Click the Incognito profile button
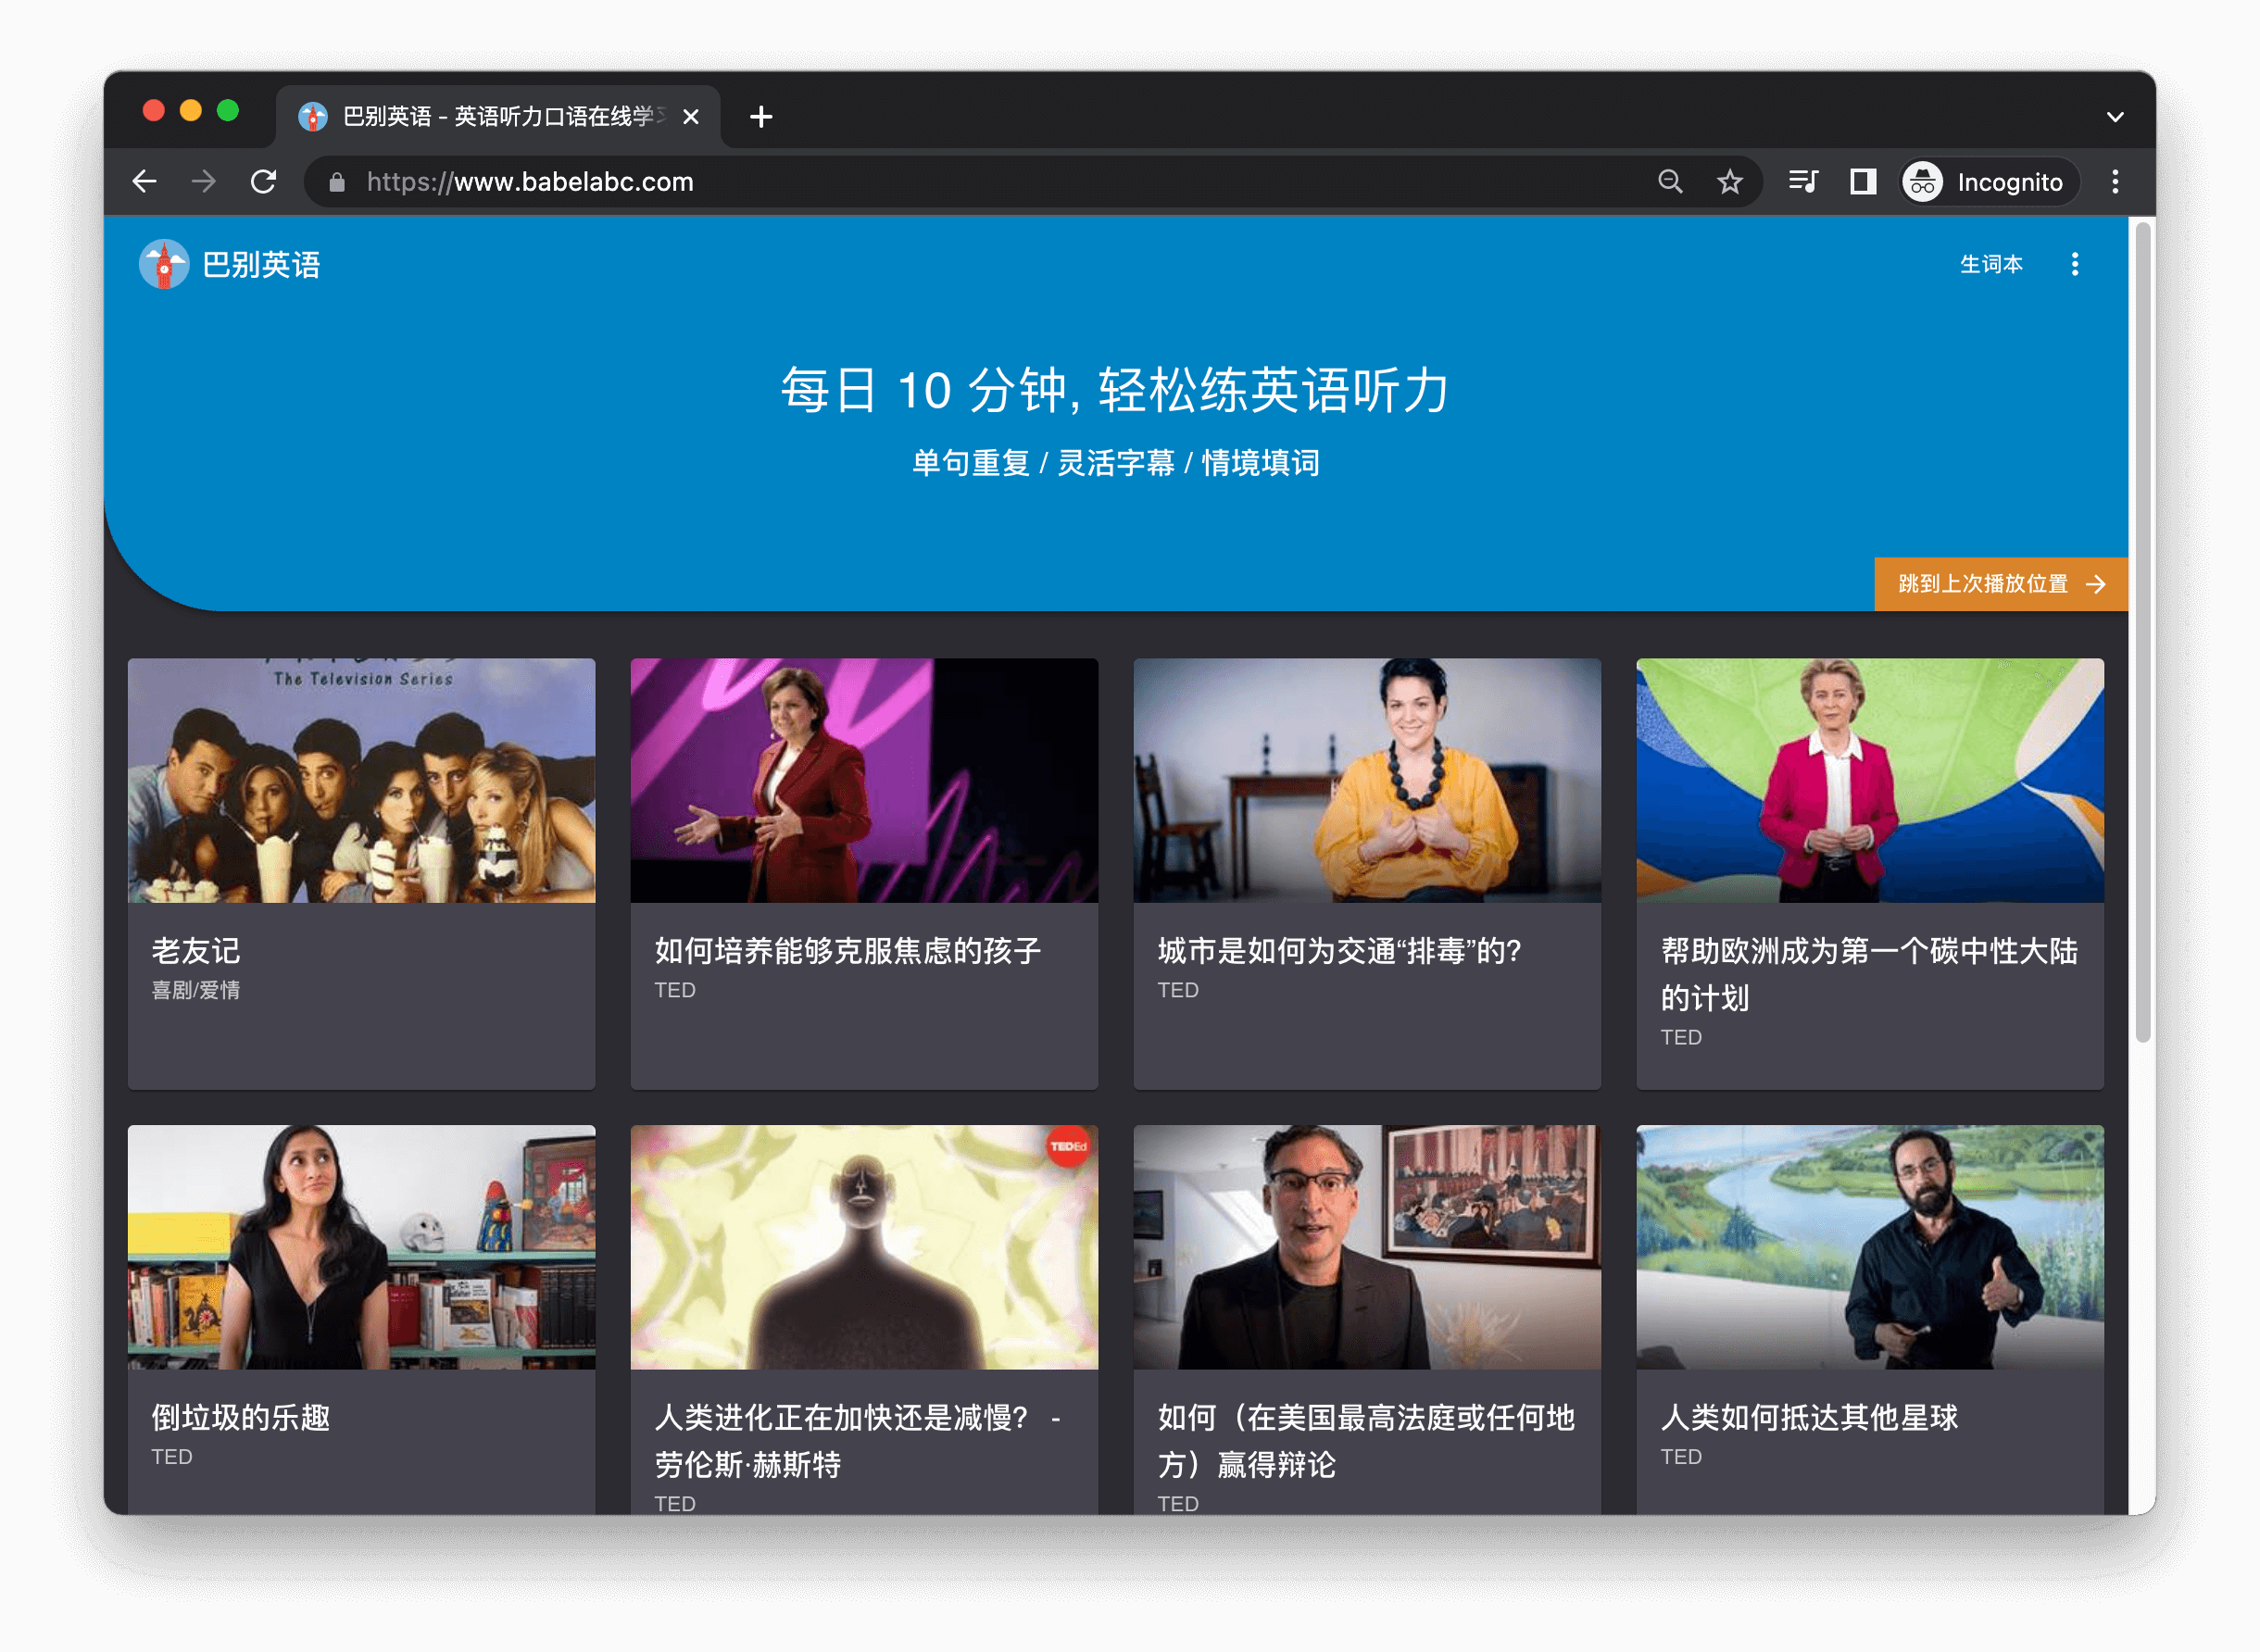Image resolution: width=2260 pixels, height=1652 pixels. [x=1988, y=182]
